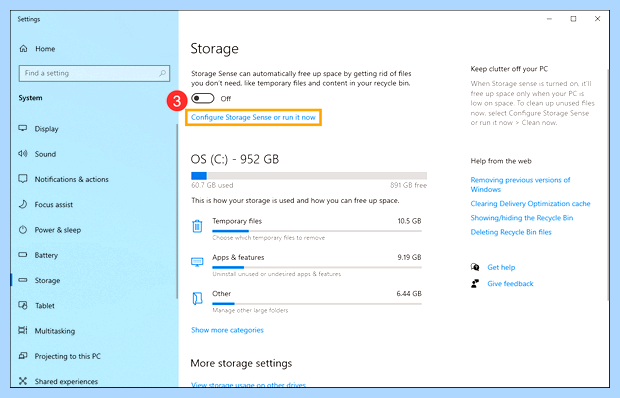The image size is (620, 398).
Task: Click the Other folders icon
Action: (x=197, y=298)
